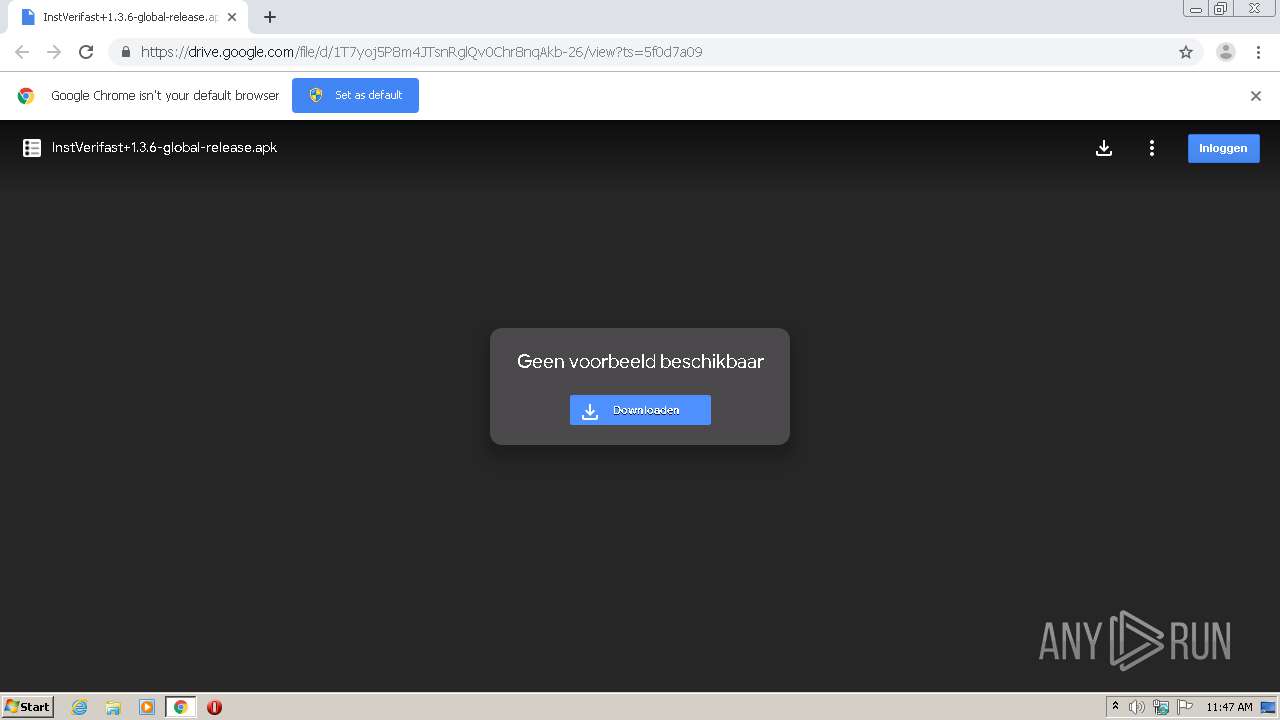Click the file type icon beside the filename
The height and width of the screenshot is (720, 1280).
32,148
